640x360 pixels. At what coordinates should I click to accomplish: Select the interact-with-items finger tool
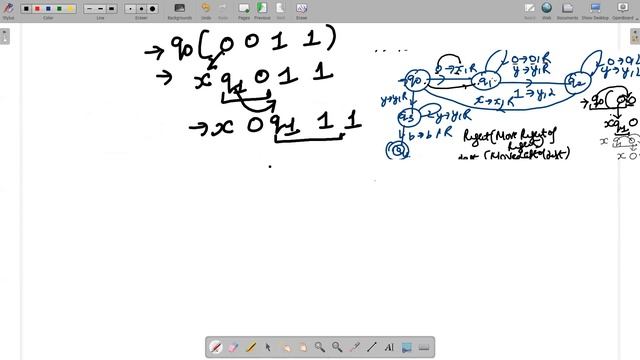point(285,347)
